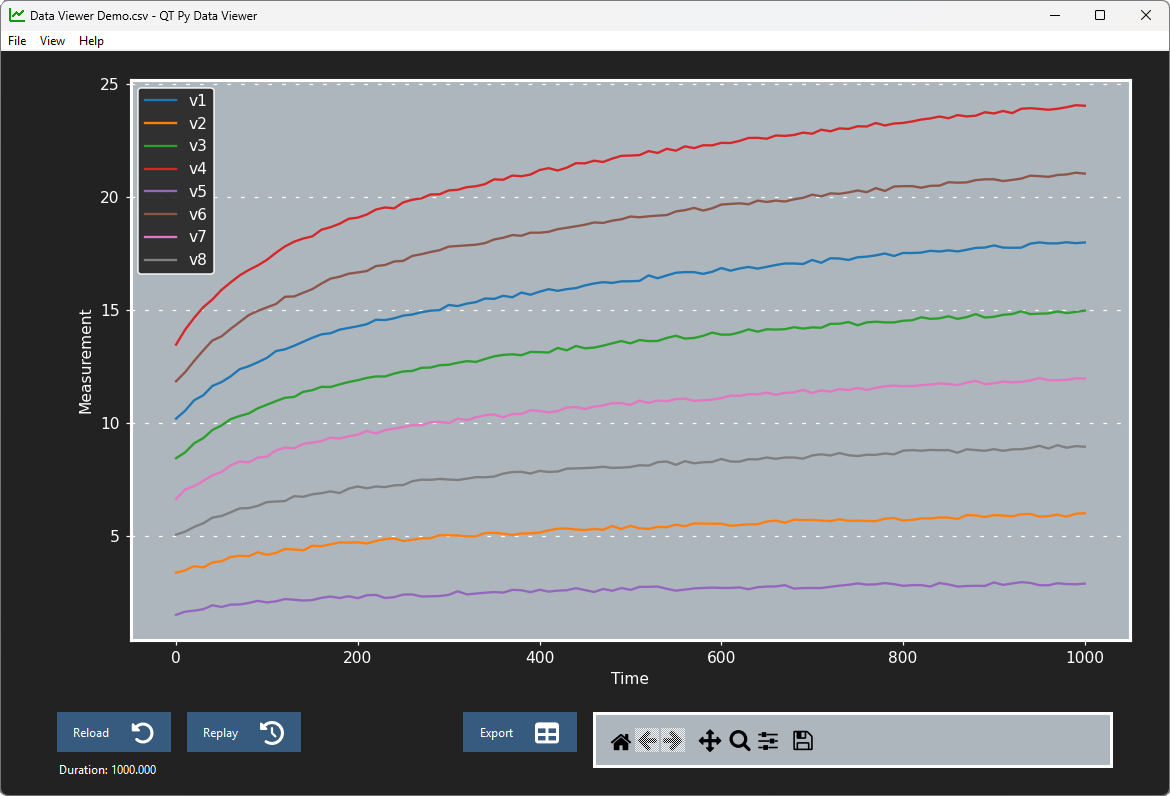
Task: Click the pink line swatch next to v7
Action: coord(160,236)
